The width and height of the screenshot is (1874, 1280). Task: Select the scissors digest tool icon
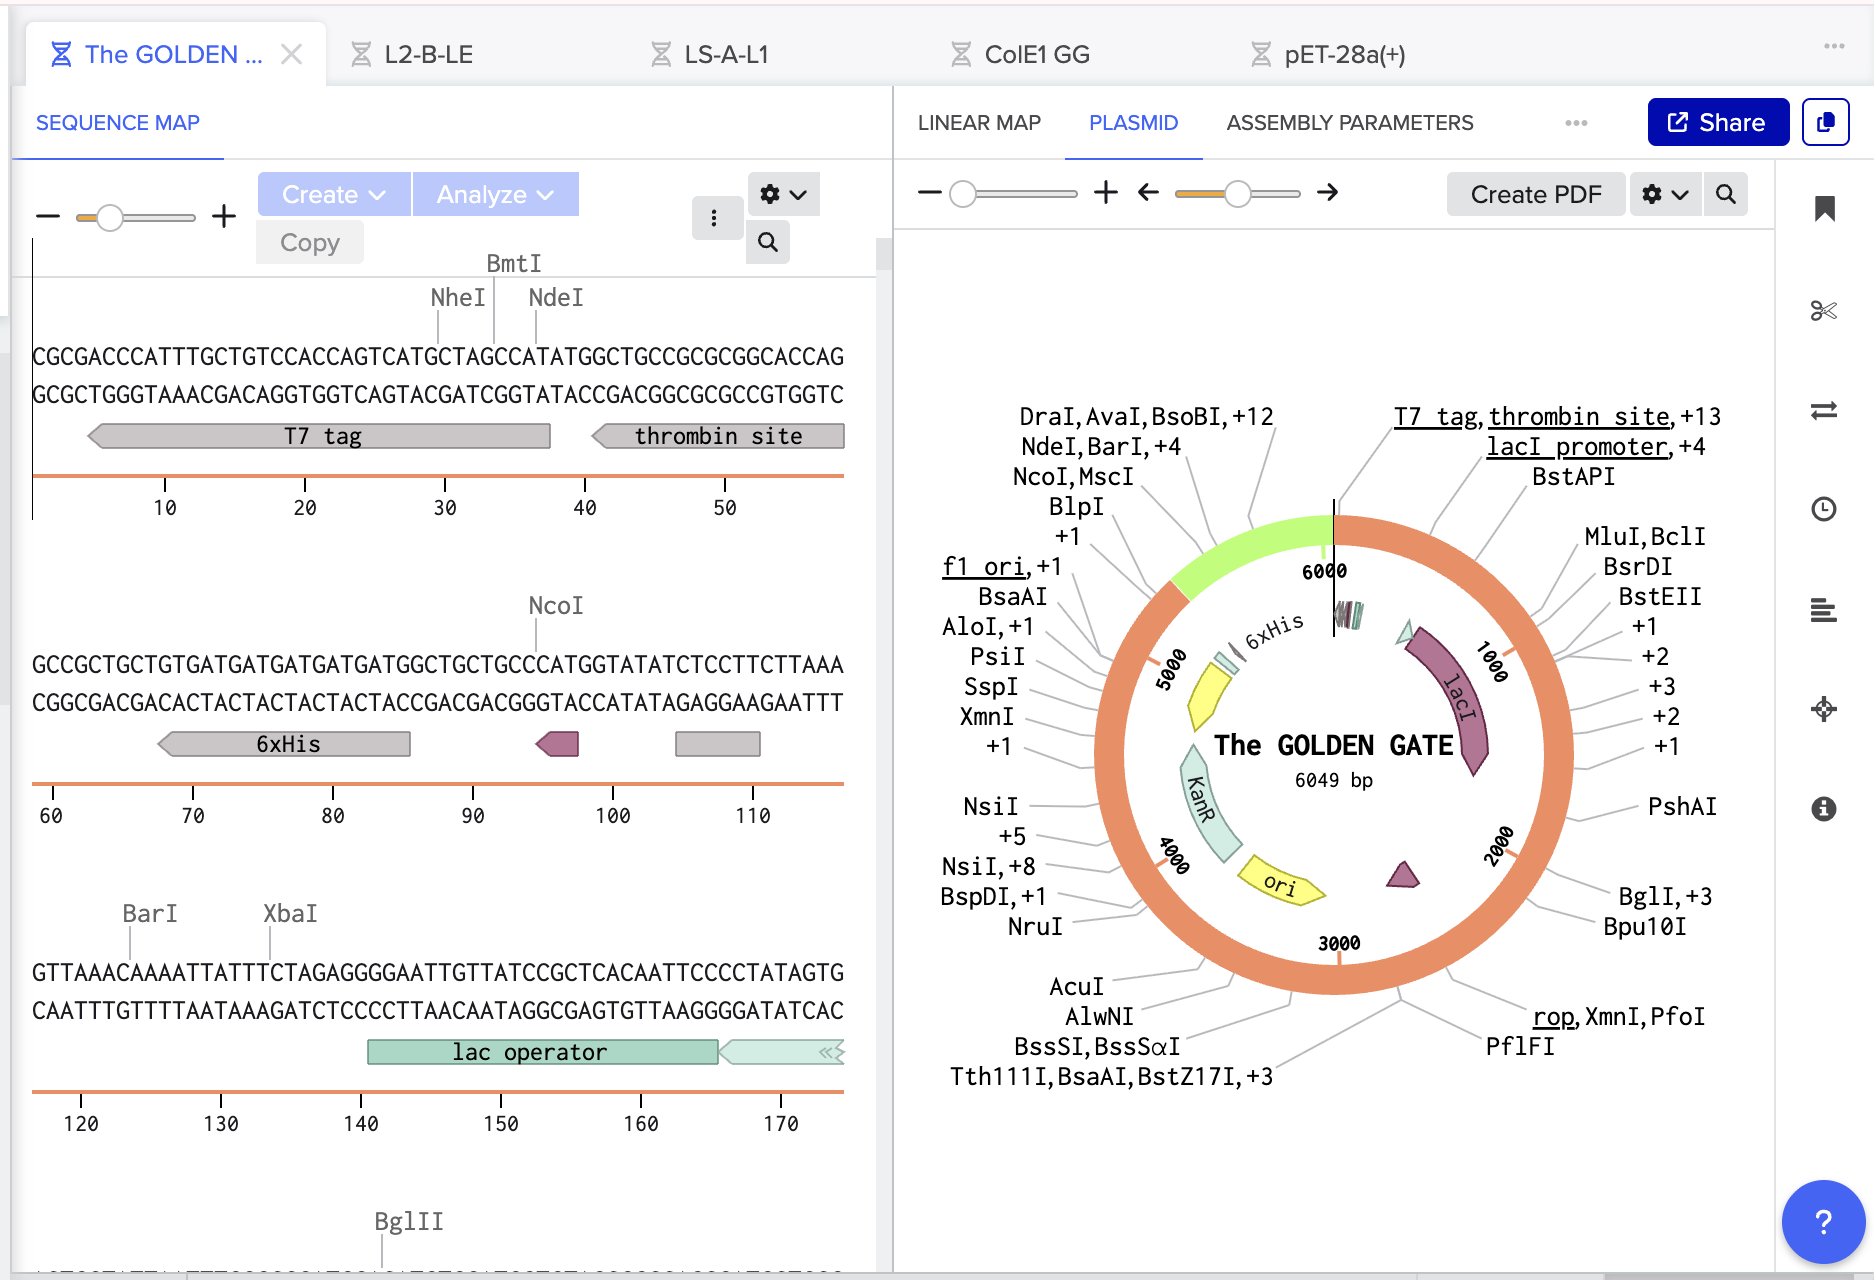coord(1824,311)
